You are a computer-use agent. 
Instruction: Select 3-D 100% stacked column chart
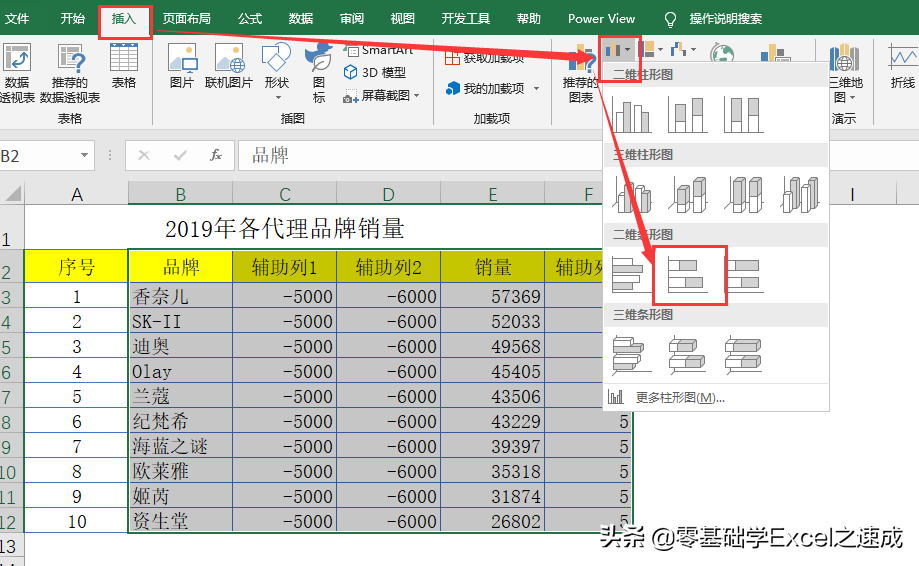pyautogui.click(x=744, y=195)
